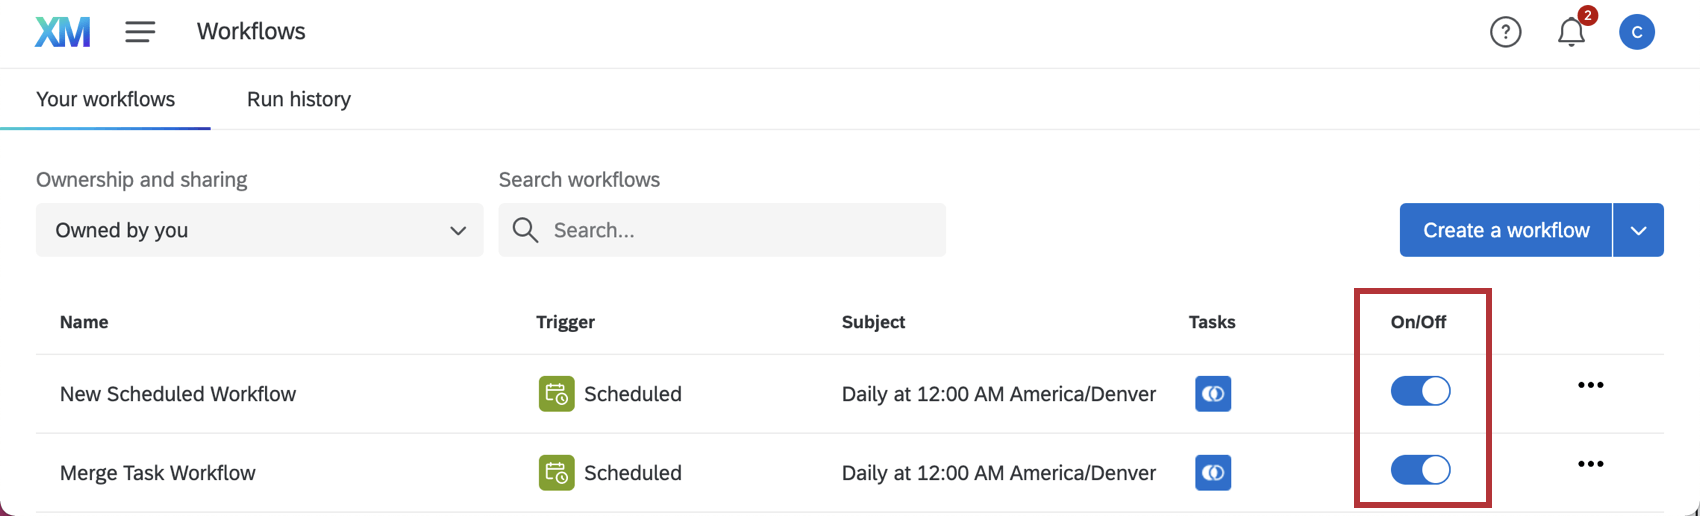This screenshot has width=1700, height=516.
Task: Open options menu for Merge Task Workflow
Action: 1590,464
